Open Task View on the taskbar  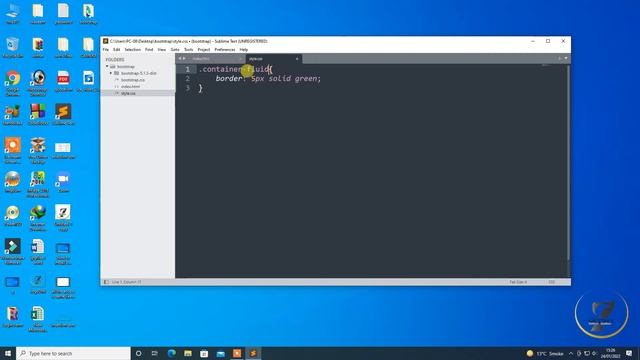point(155,353)
